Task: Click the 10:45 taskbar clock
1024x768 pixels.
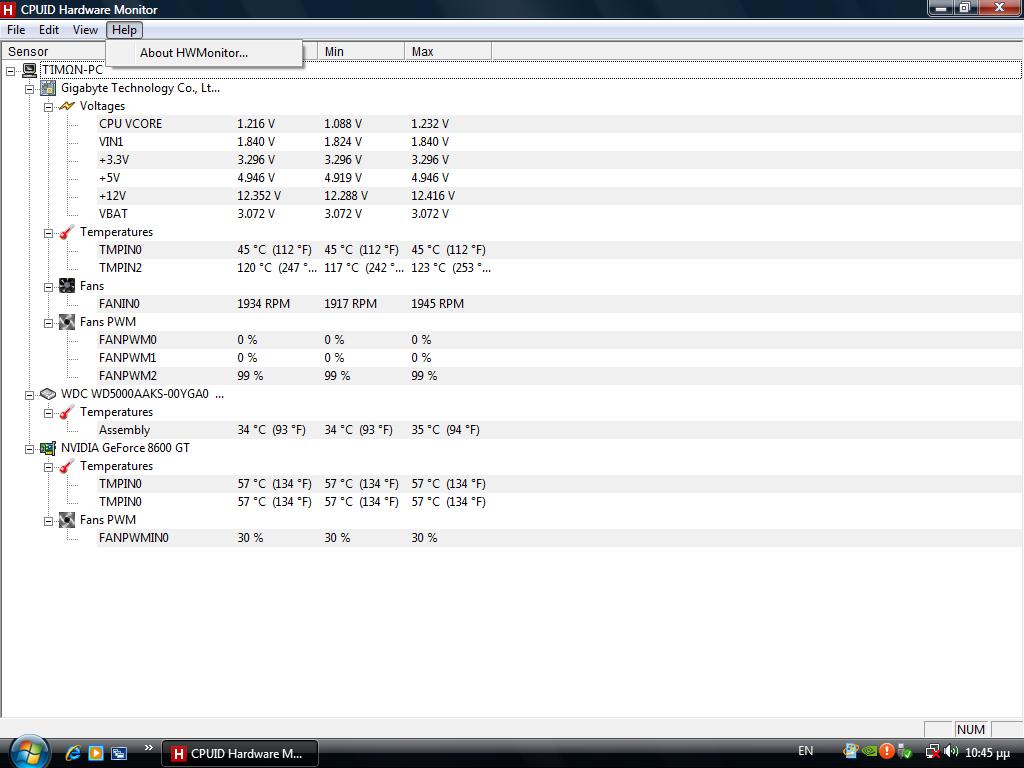Action: 987,753
